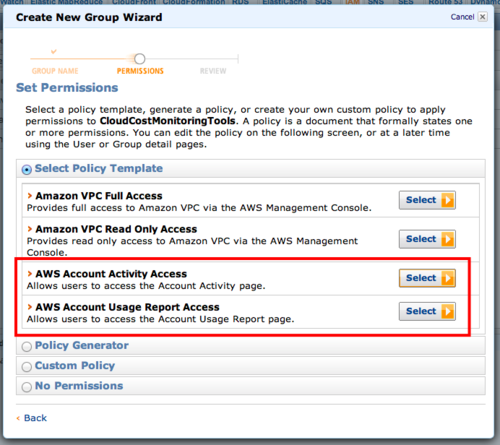
Task: Click the Cancel link
Action: point(462,17)
